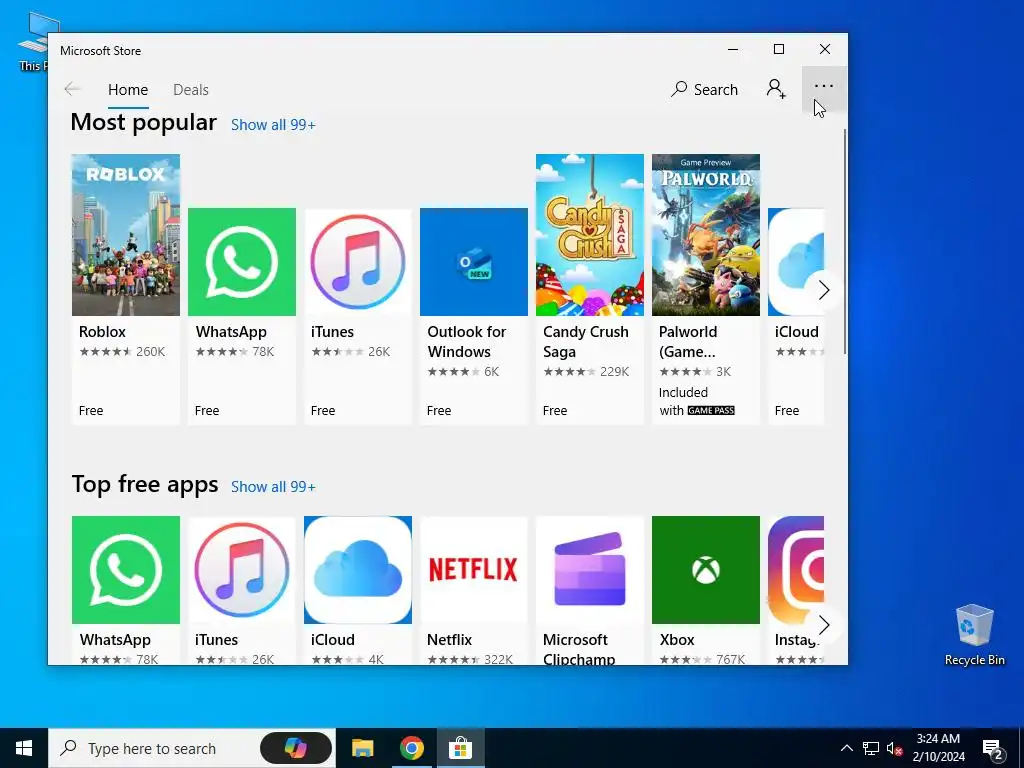Open the Netflix app tile
The width and height of the screenshot is (1024, 768).
473,590
